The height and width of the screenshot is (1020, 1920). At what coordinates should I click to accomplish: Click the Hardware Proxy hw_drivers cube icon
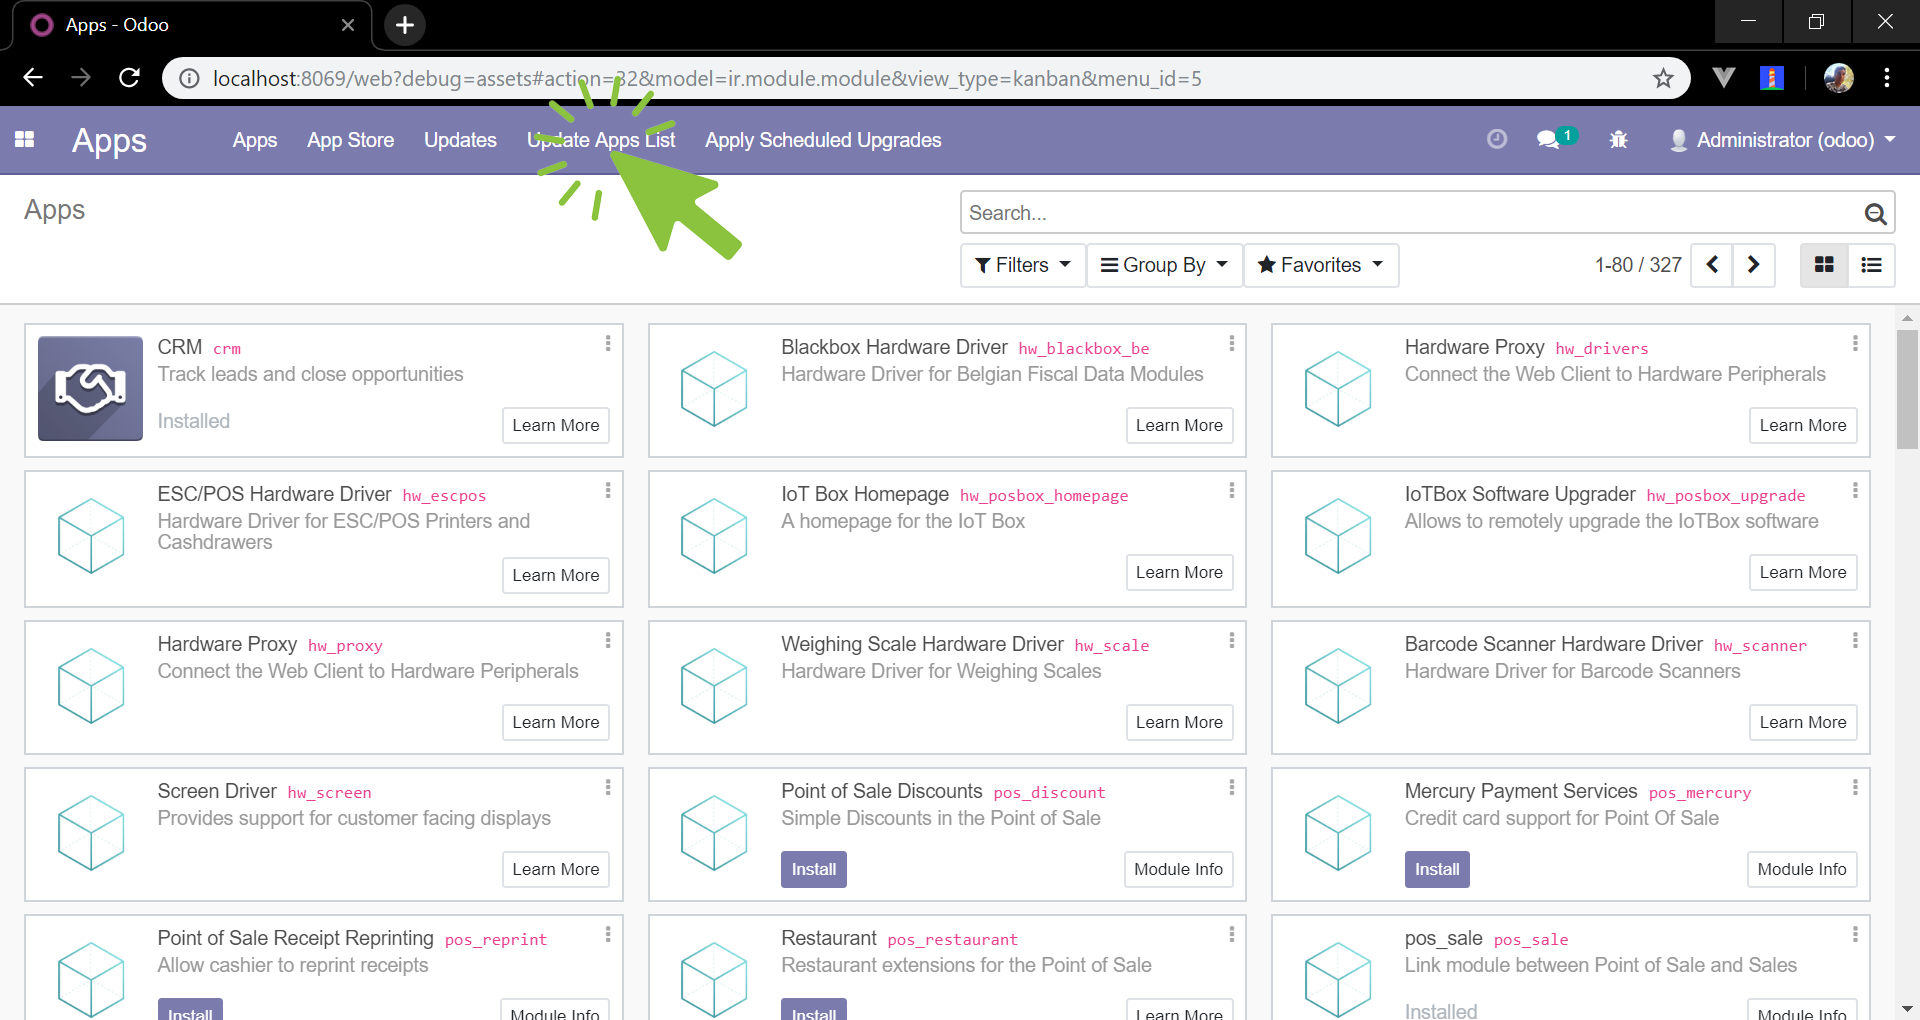coord(1338,388)
